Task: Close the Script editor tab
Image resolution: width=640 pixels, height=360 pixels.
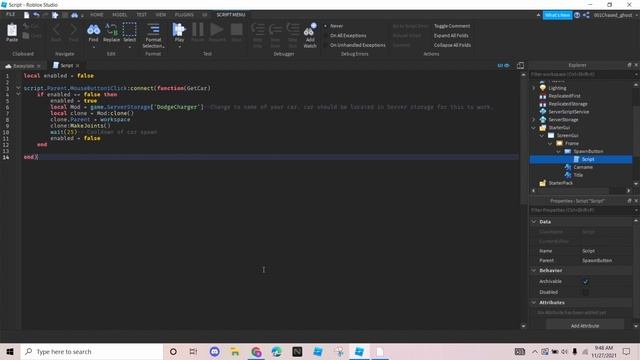Action: (x=78, y=66)
